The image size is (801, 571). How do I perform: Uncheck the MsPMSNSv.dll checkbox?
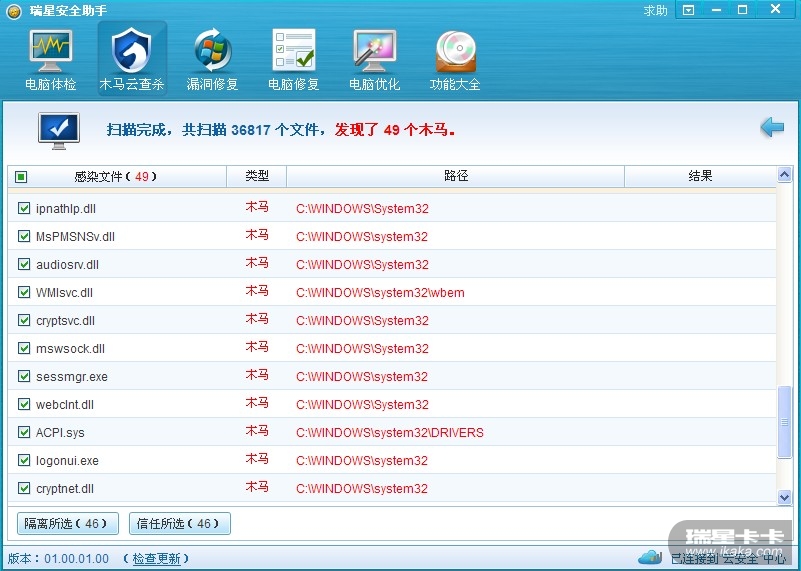[x=24, y=236]
